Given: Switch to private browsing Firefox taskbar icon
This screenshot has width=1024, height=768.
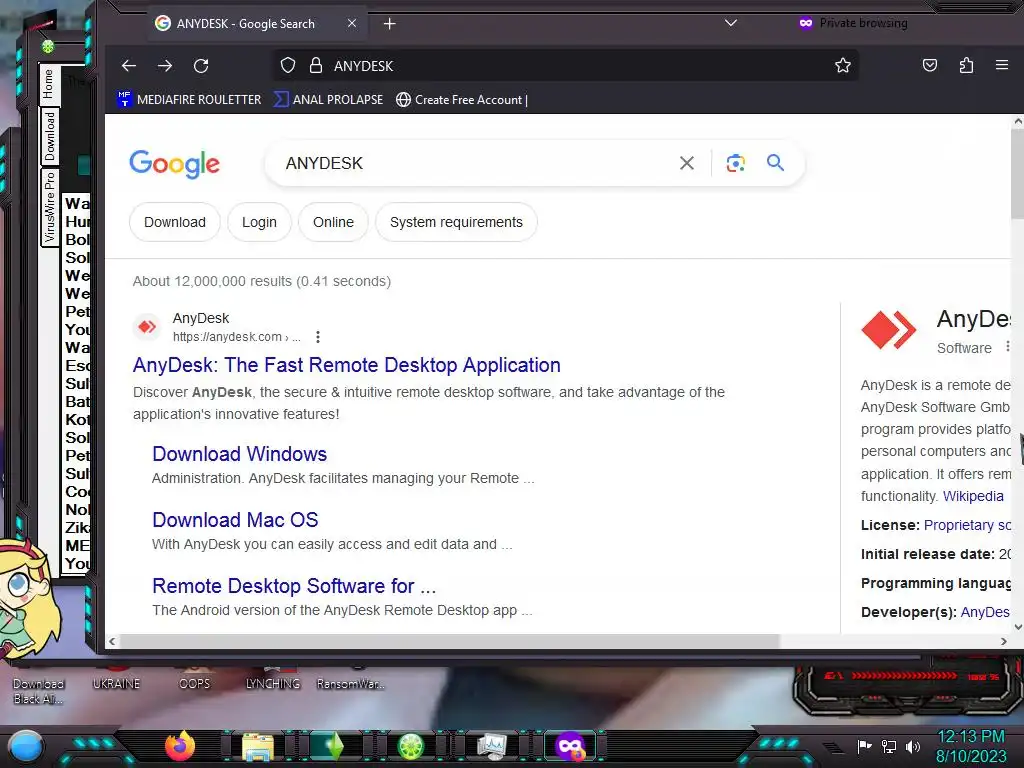Looking at the screenshot, I should click(x=569, y=746).
